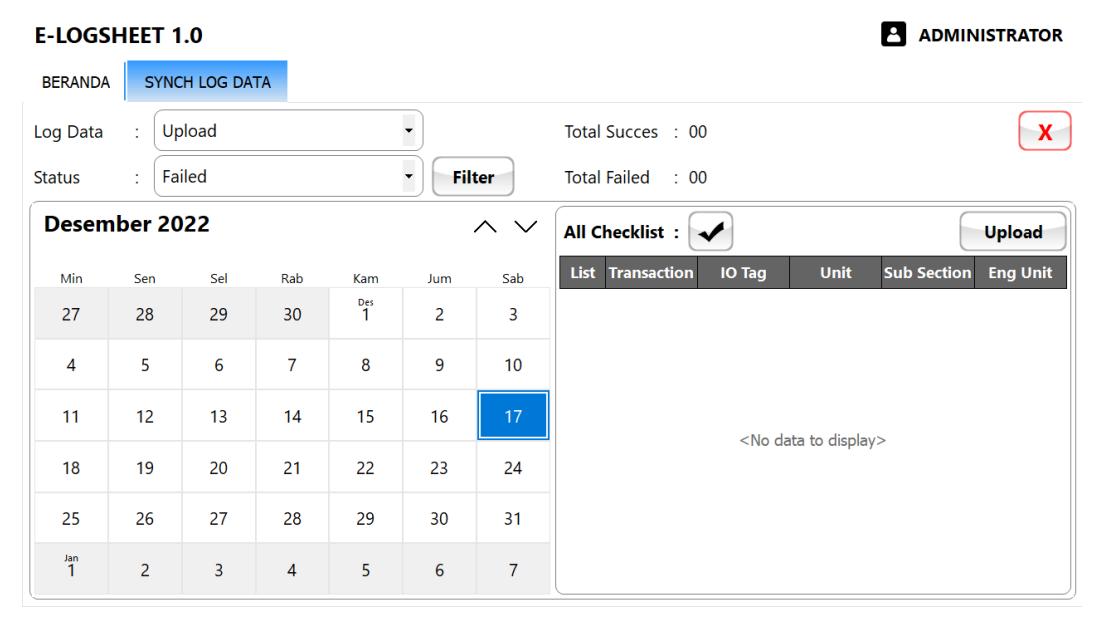Click the Filter button
The height and width of the screenshot is (625, 1093).
pos(473,177)
